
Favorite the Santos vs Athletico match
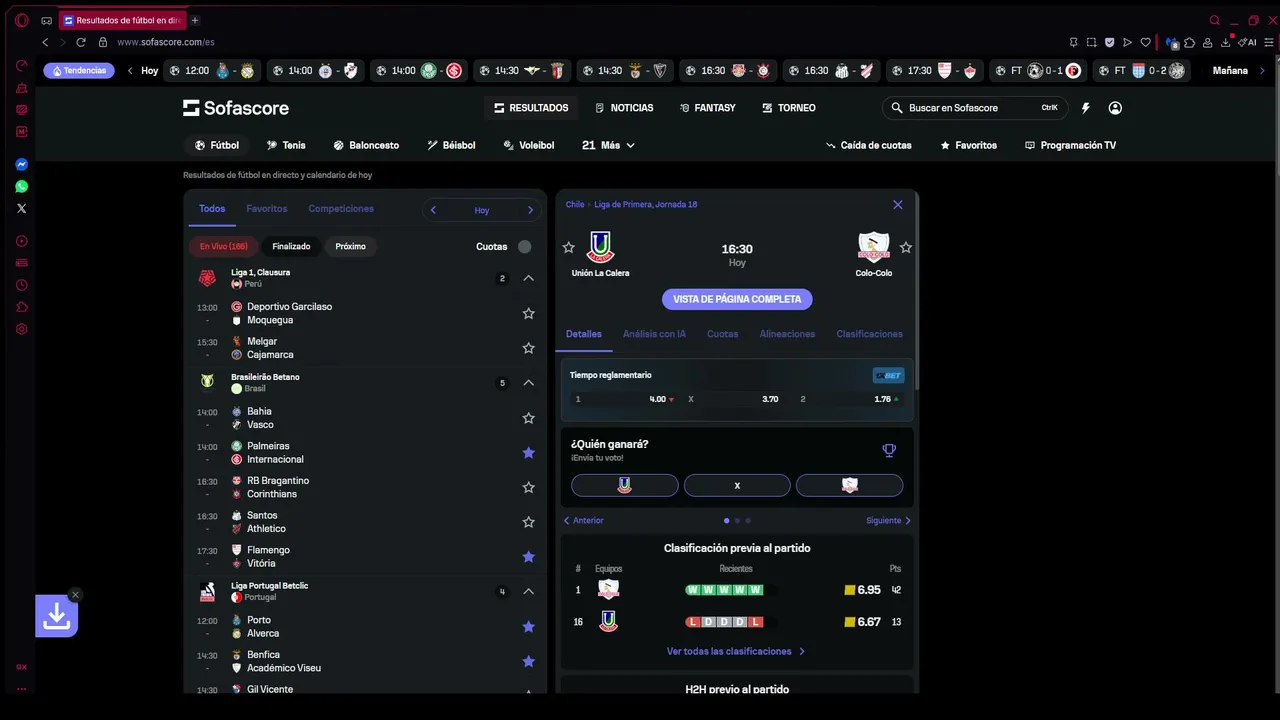tap(528, 522)
